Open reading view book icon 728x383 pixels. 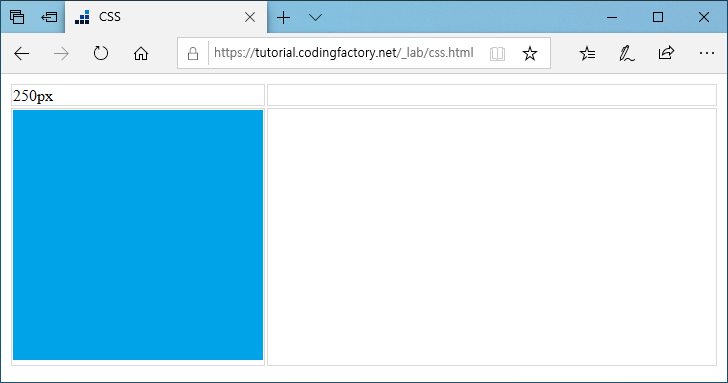pyautogui.click(x=497, y=53)
